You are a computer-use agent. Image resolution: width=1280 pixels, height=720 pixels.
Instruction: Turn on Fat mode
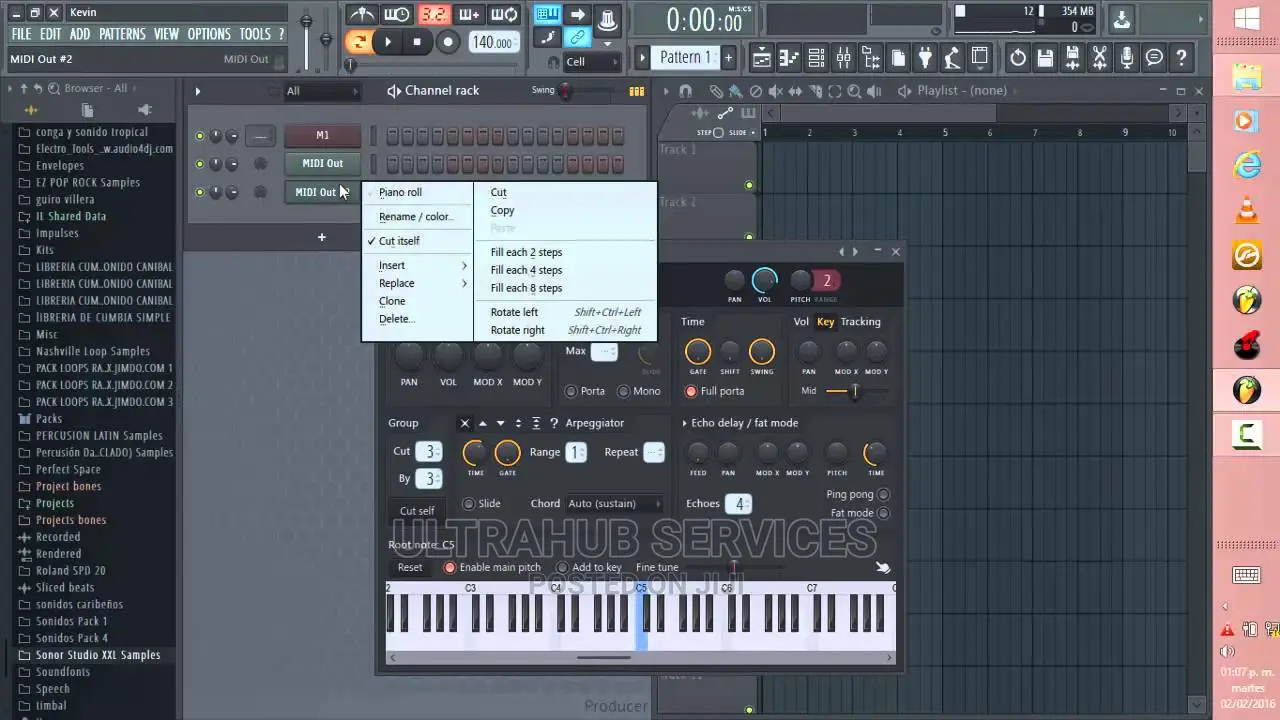(883, 514)
